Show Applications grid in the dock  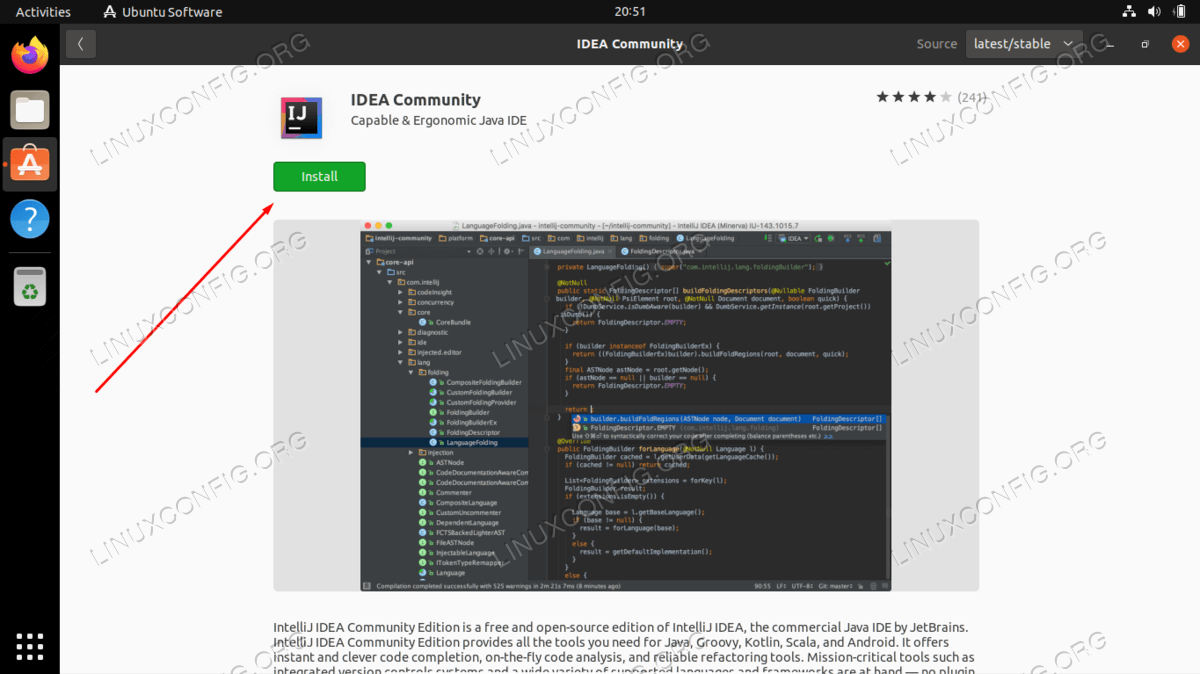[x=30, y=646]
